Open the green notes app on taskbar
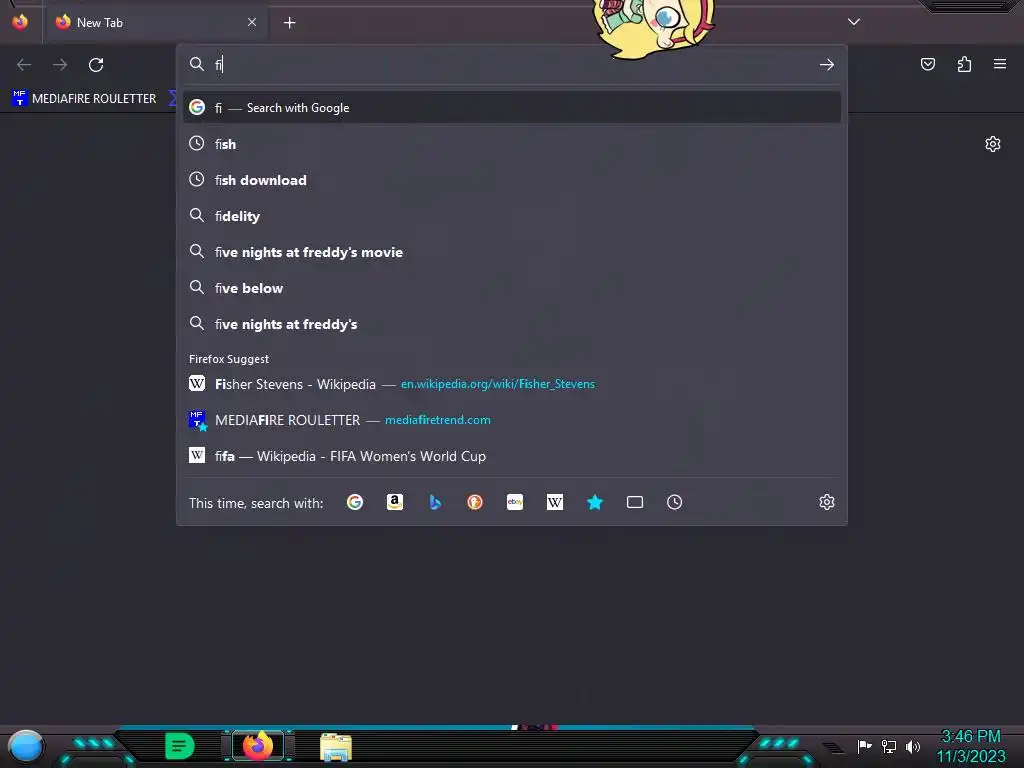 180,746
